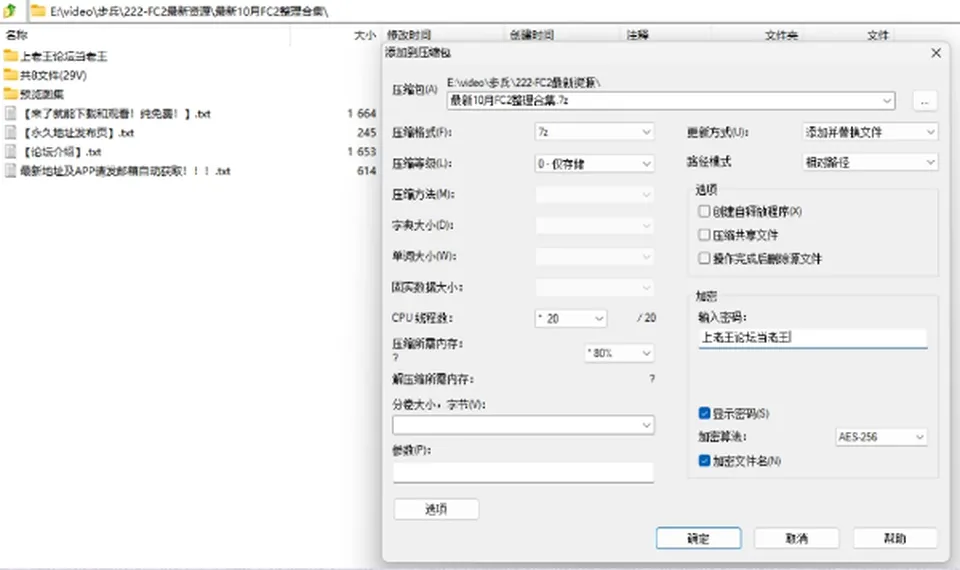
Task: Click the icon of the 【来了就能下载和观看 txt file
Action: pyautogui.click(x=10, y=113)
